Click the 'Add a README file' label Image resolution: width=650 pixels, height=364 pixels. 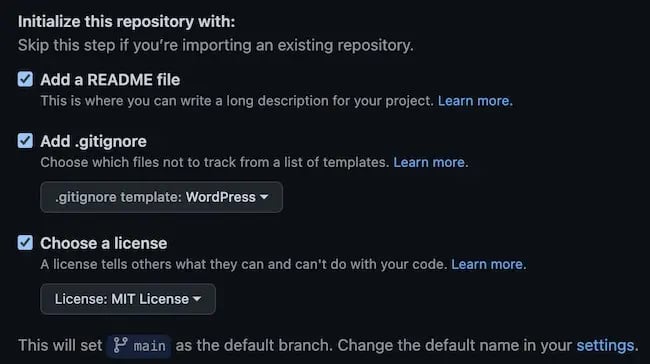[110, 80]
